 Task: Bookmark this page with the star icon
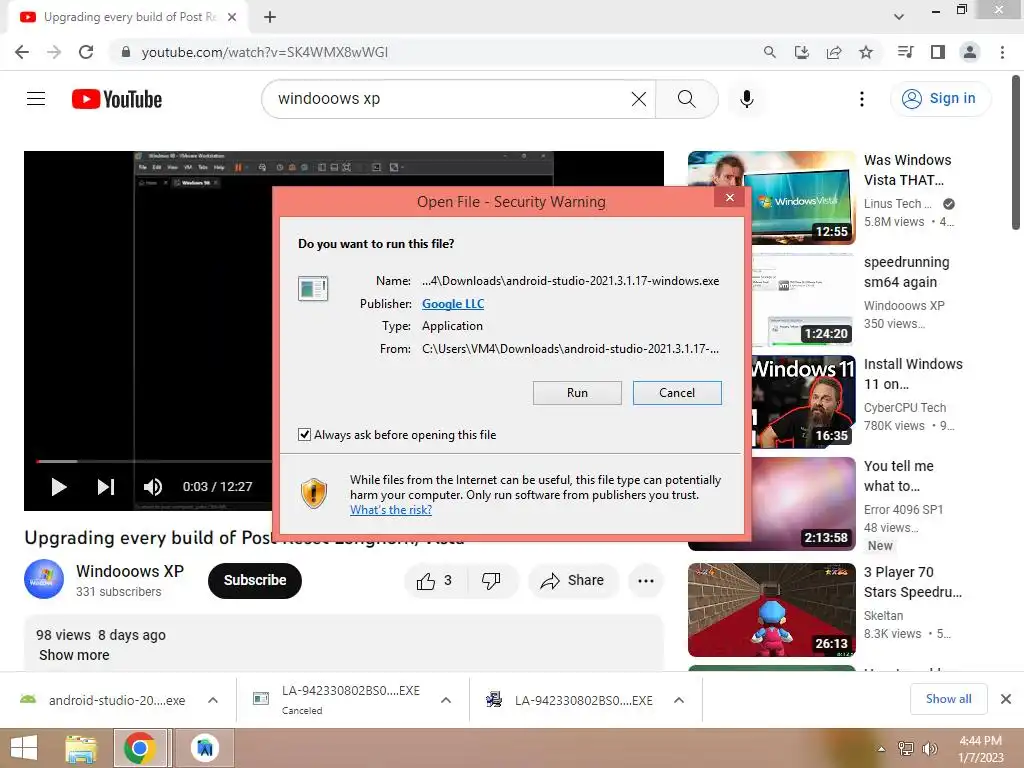point(866,52)
